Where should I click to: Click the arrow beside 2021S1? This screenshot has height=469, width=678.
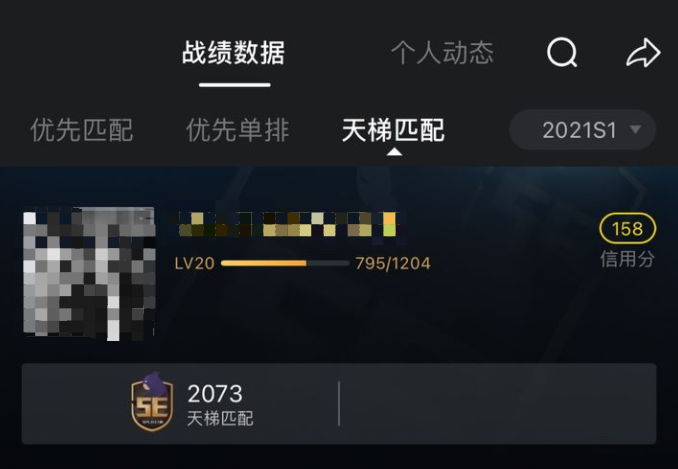coord(635,129)
